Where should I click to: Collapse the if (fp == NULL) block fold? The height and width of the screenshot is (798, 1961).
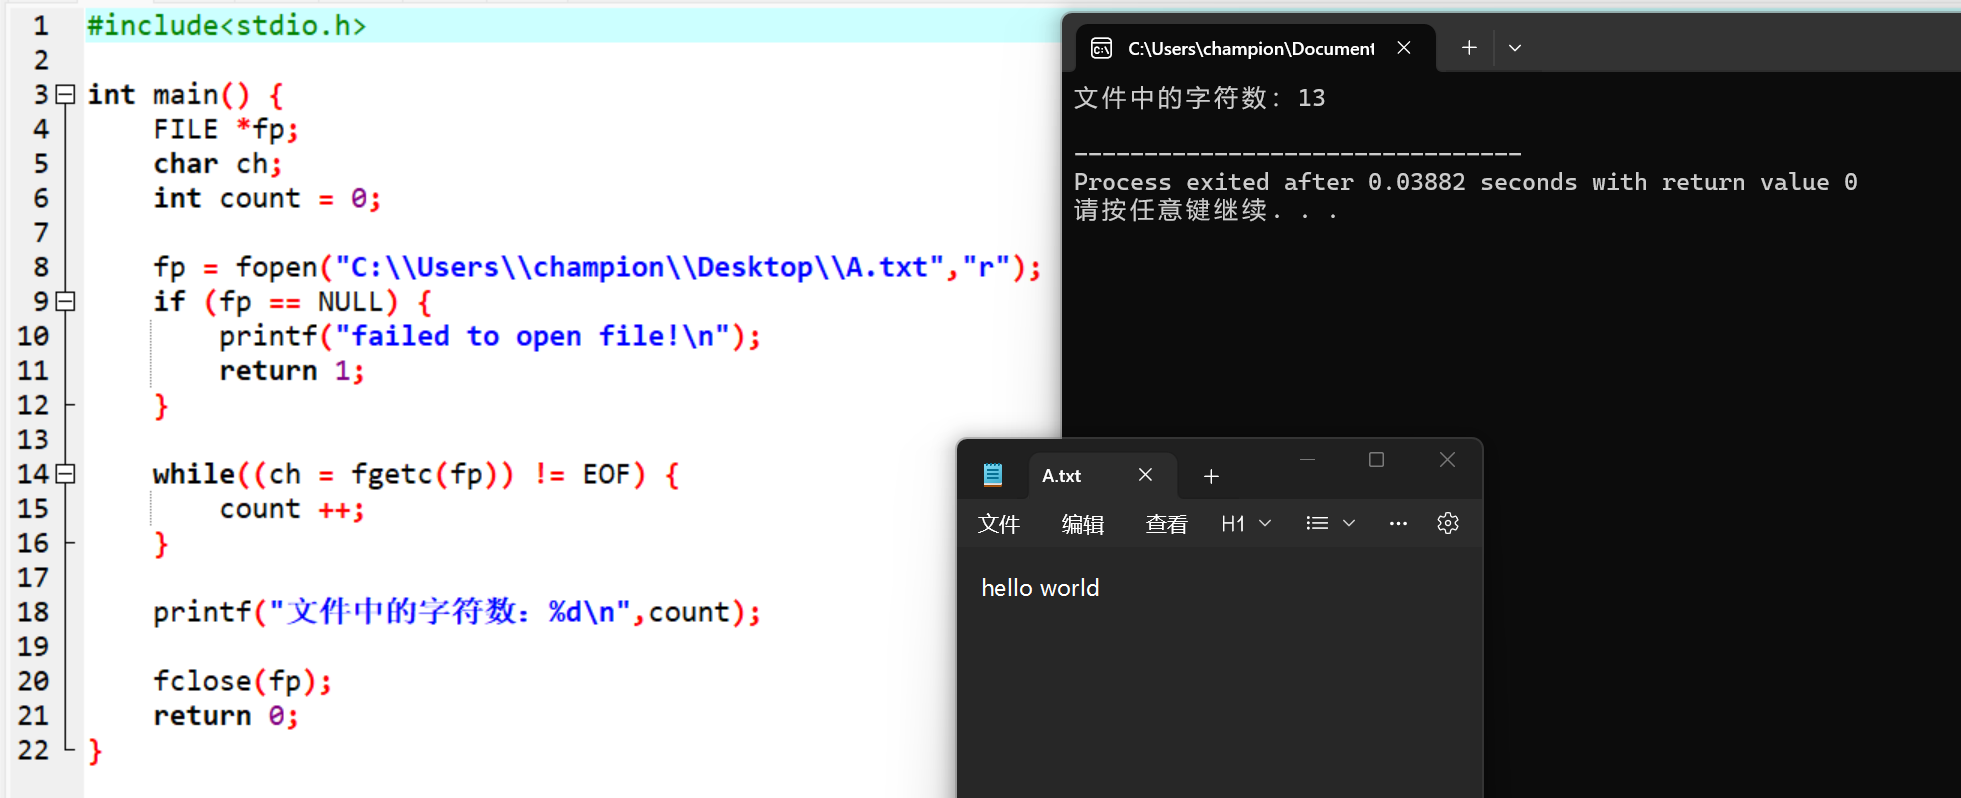coord(66,301)
